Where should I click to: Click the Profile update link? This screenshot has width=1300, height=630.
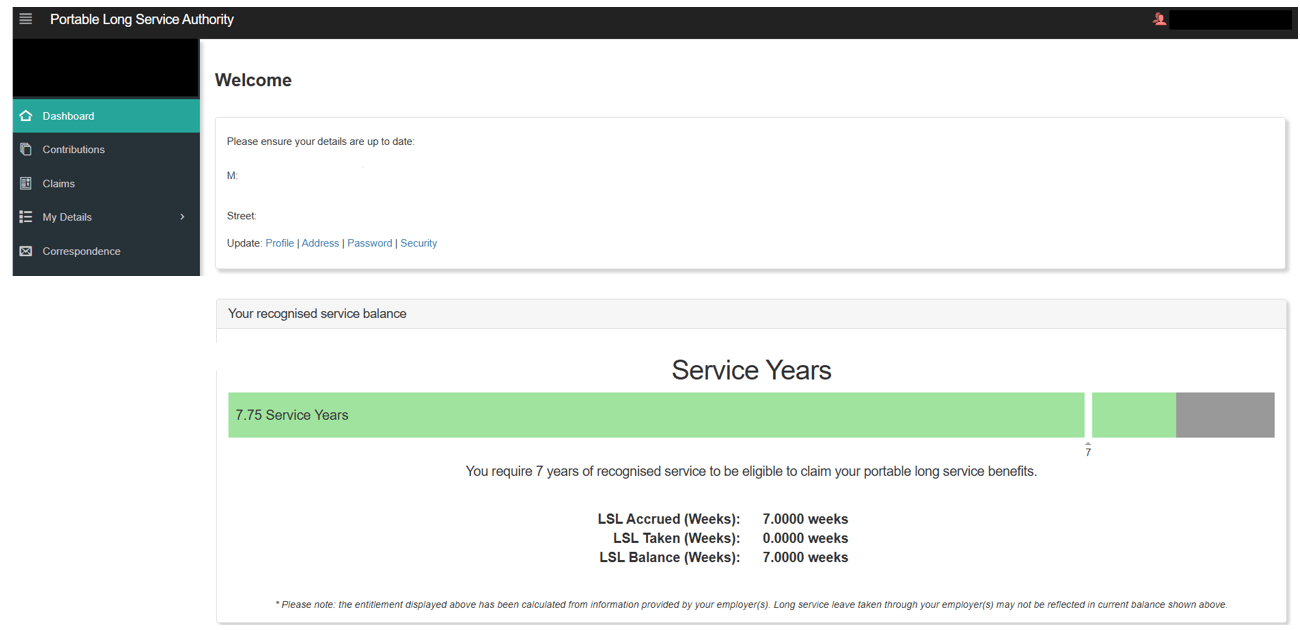tap(280, 243)
